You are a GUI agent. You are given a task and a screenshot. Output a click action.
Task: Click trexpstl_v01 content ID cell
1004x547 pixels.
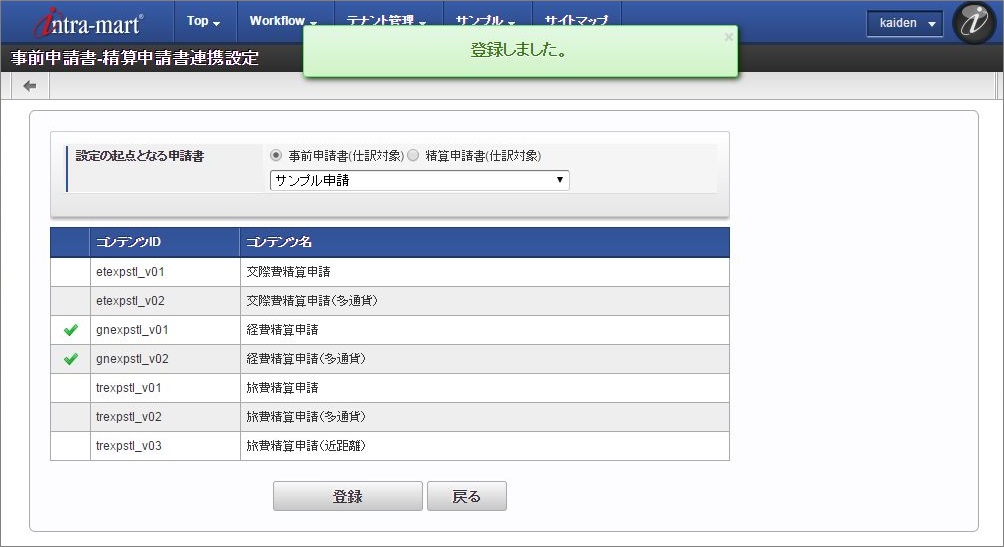click(x=165, y=388)
